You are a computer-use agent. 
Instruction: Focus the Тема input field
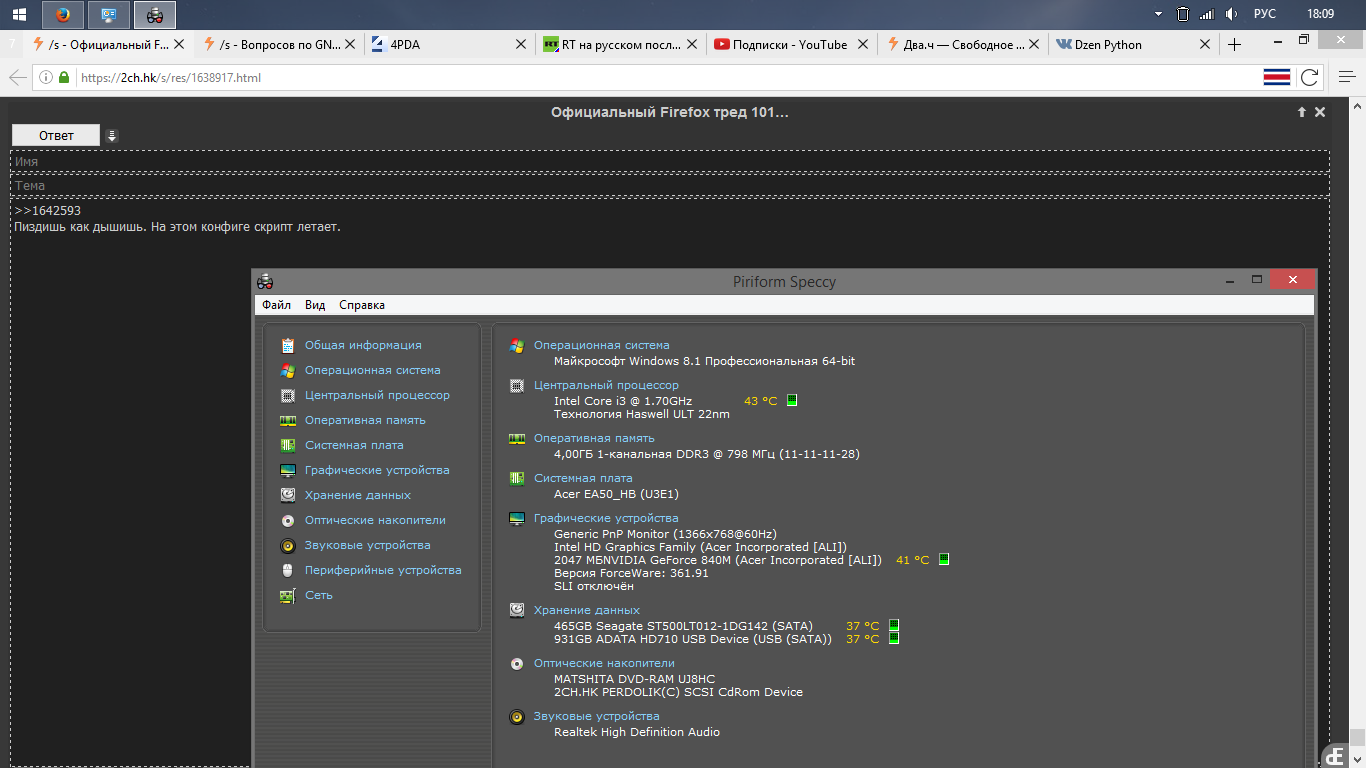670,185
